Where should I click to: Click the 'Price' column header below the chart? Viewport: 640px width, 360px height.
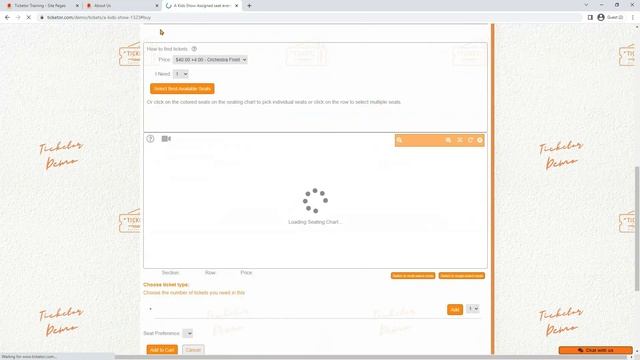point(246,273)
